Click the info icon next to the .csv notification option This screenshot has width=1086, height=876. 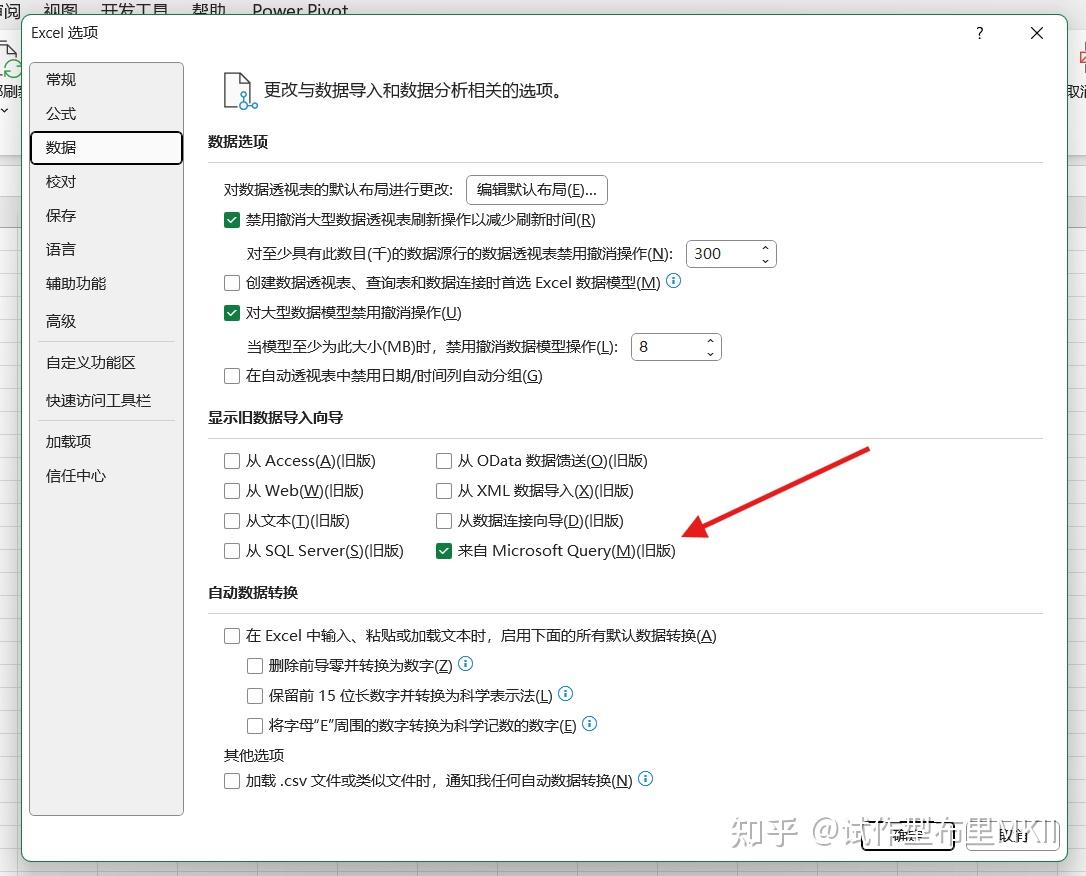645,781
